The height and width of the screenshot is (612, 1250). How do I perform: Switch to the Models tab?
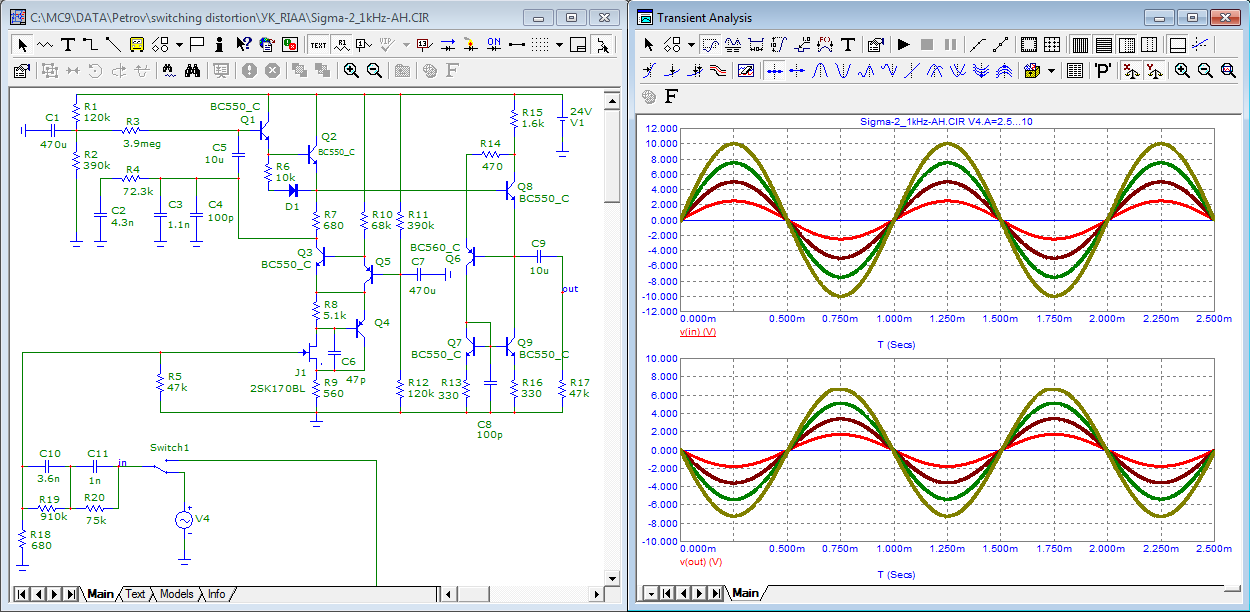click(177, 594)
